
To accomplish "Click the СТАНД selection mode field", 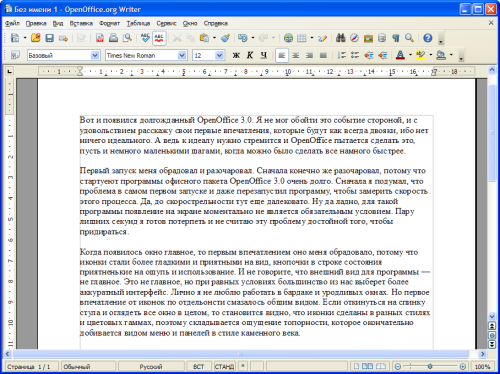I will (224, 367).
